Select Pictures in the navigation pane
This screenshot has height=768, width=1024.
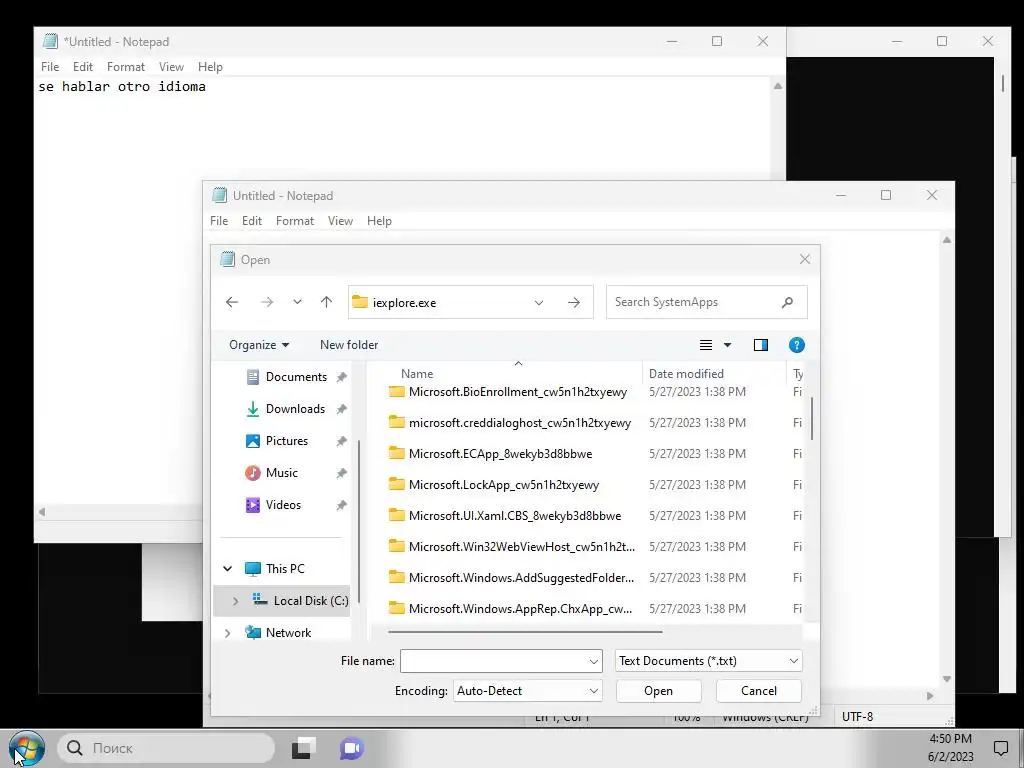tap(287, 441)
